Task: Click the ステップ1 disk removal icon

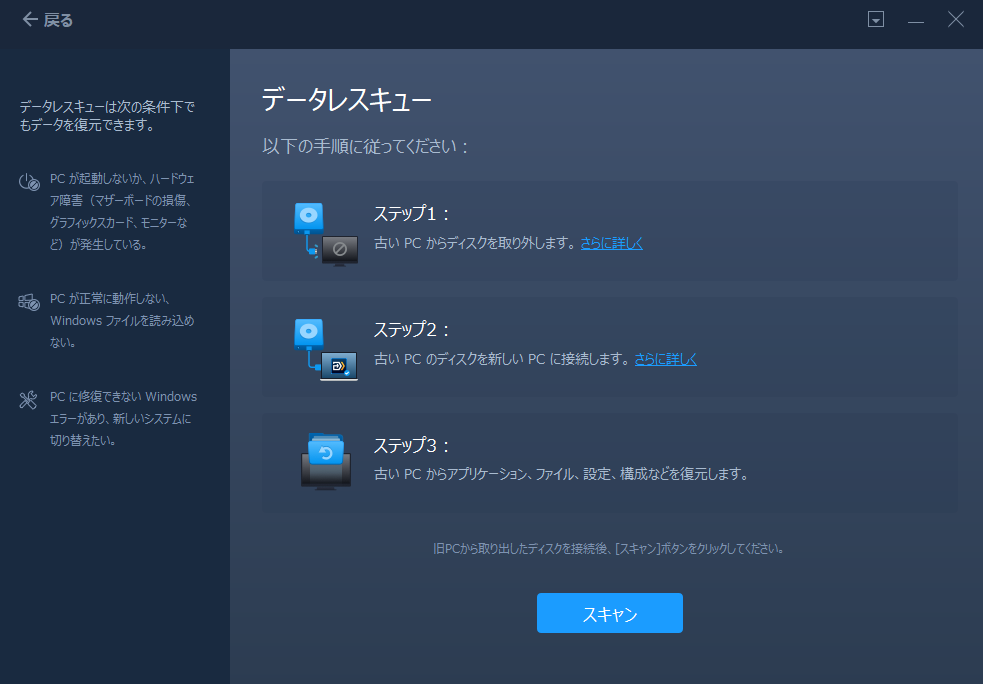Action: [326, 234]
